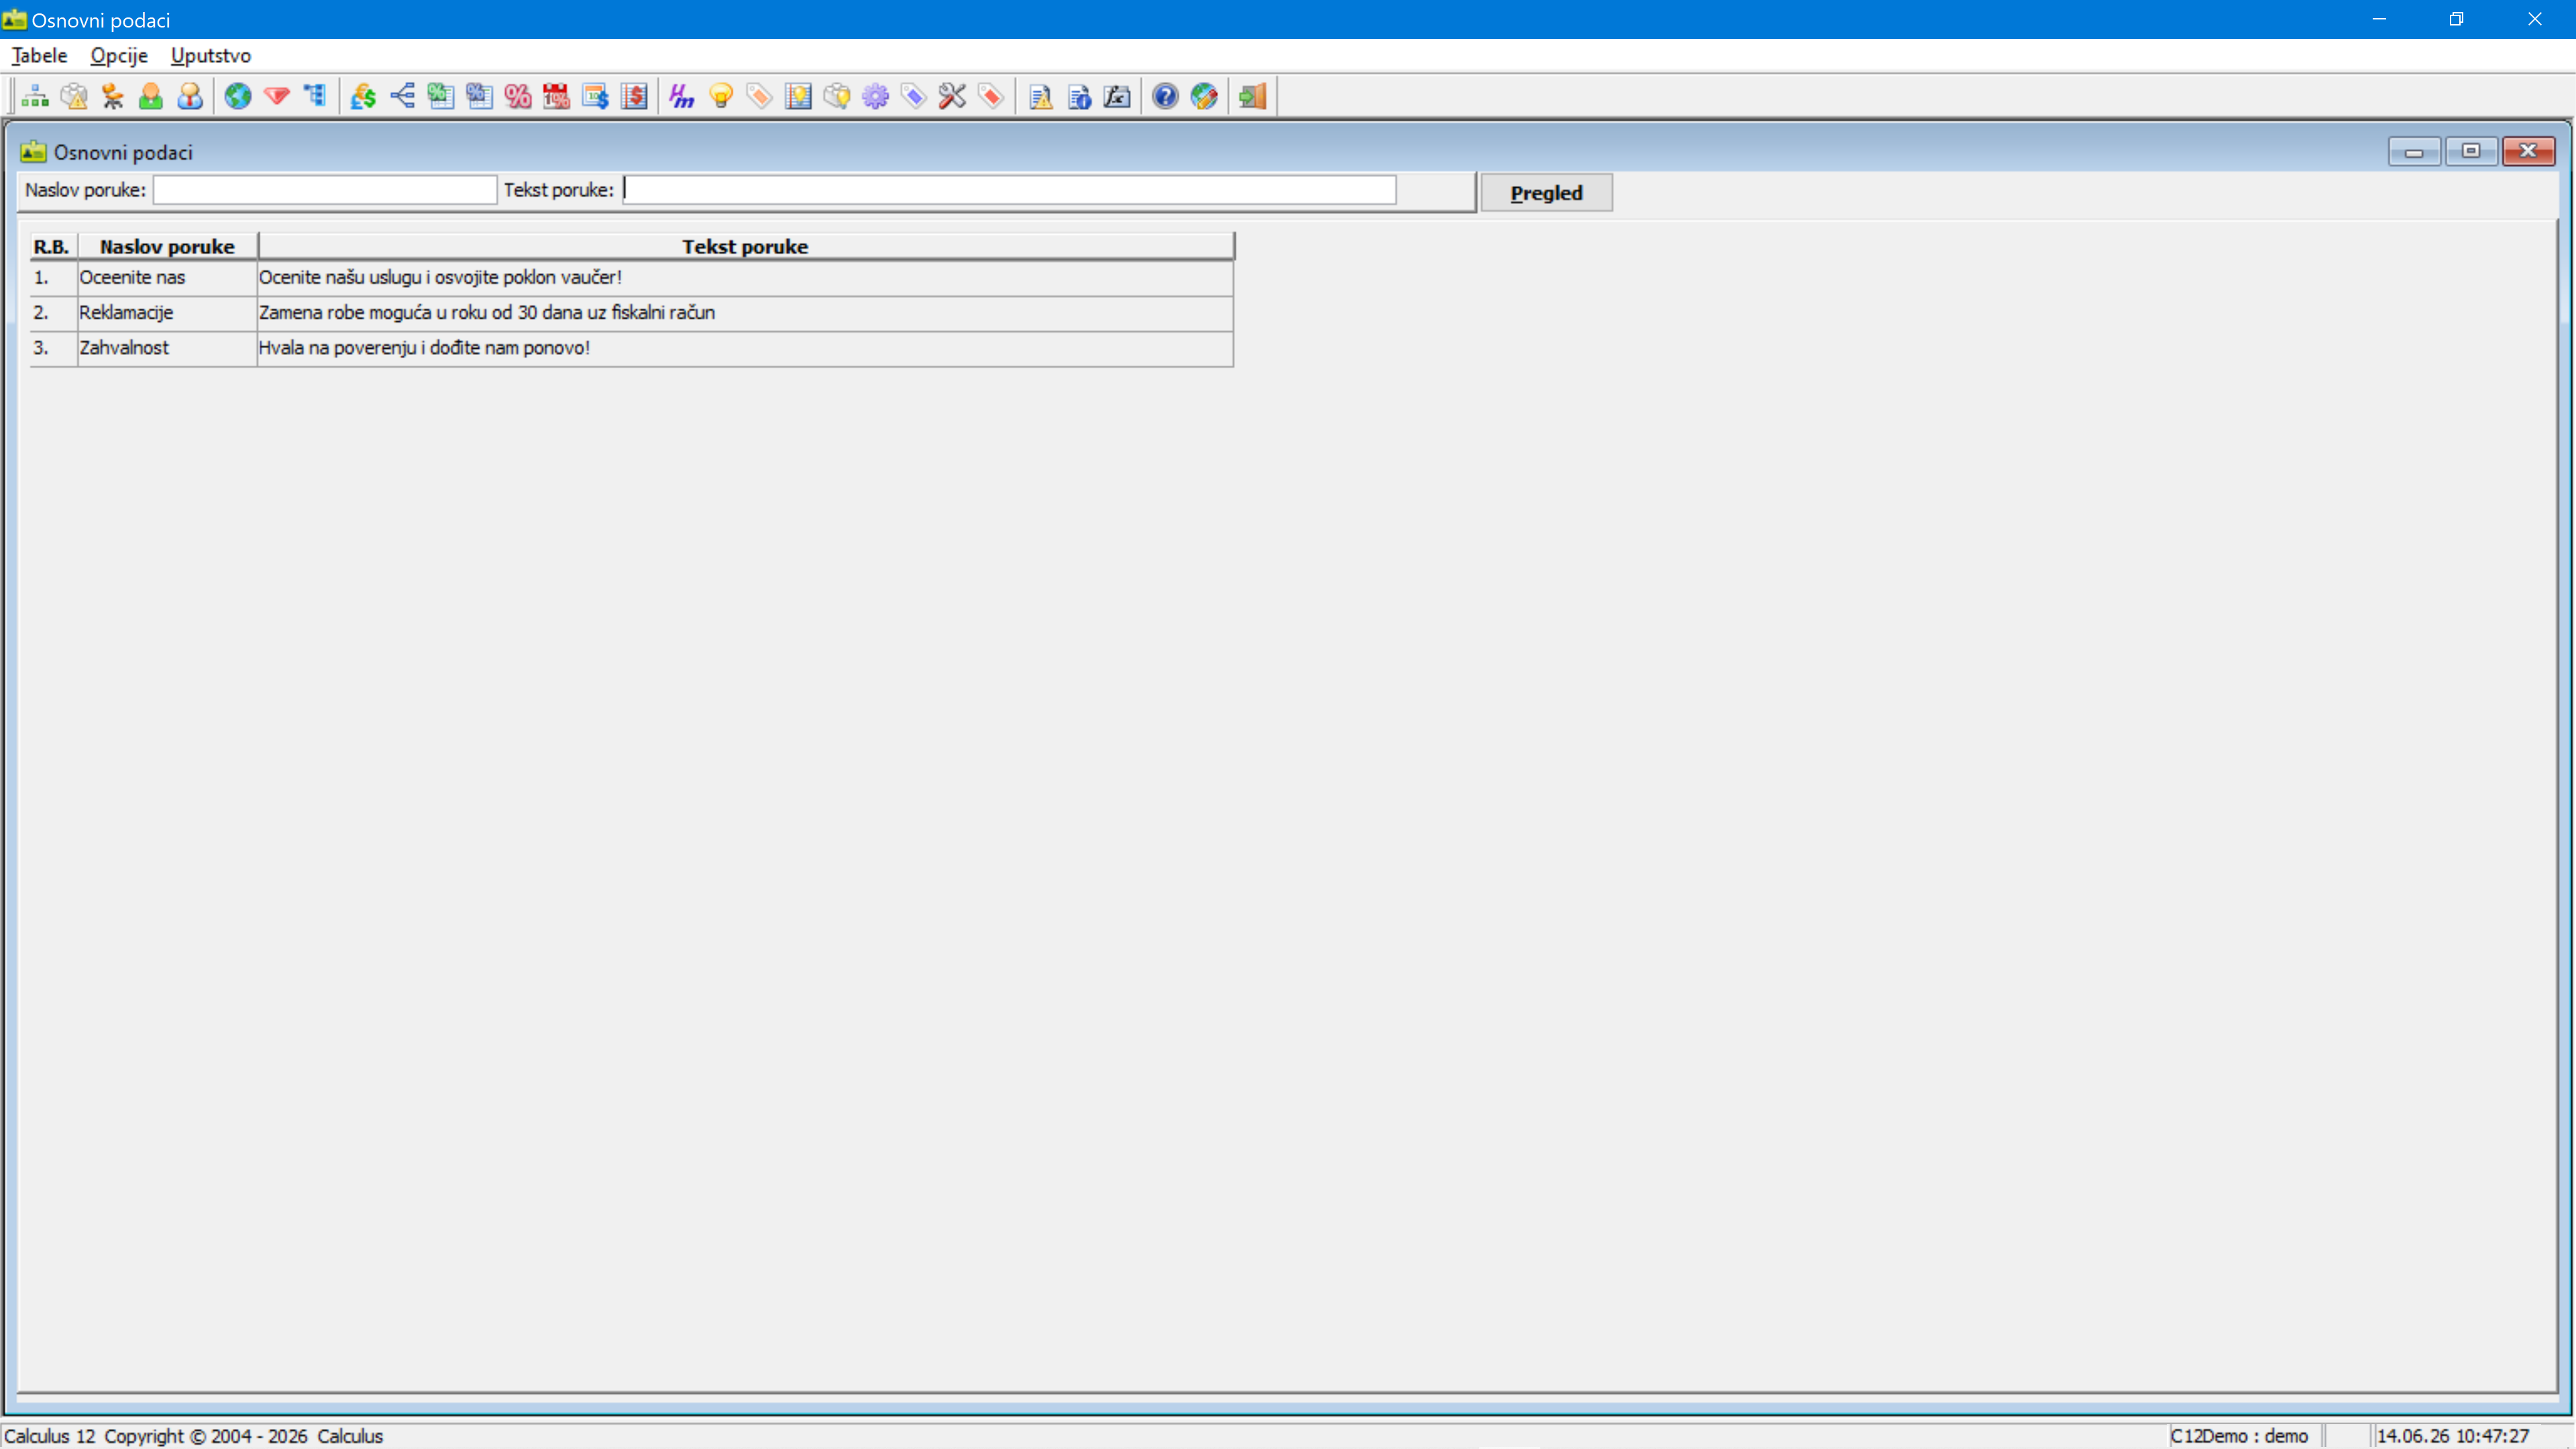This screenshot has height=1449, width=2576.
Task: Select the person with red tie icon
Action: click(190, 96)
